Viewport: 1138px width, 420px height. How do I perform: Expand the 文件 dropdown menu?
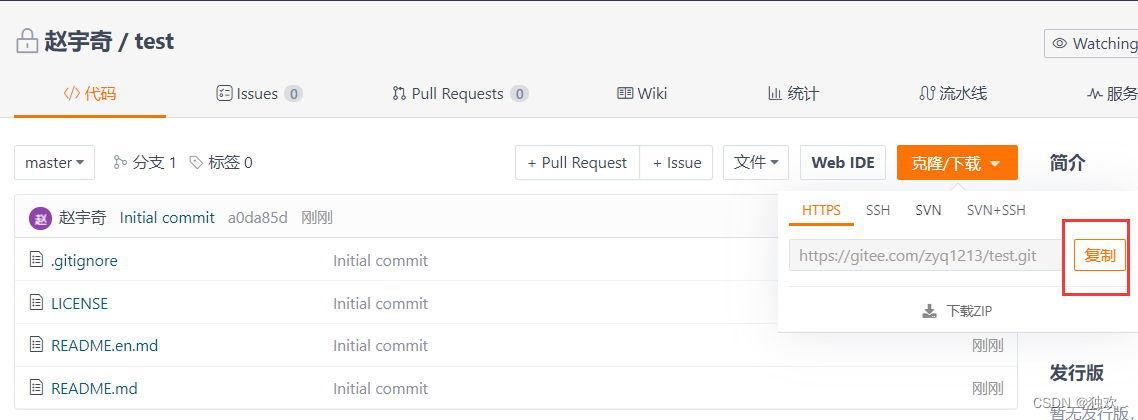[x=756, y=162]
